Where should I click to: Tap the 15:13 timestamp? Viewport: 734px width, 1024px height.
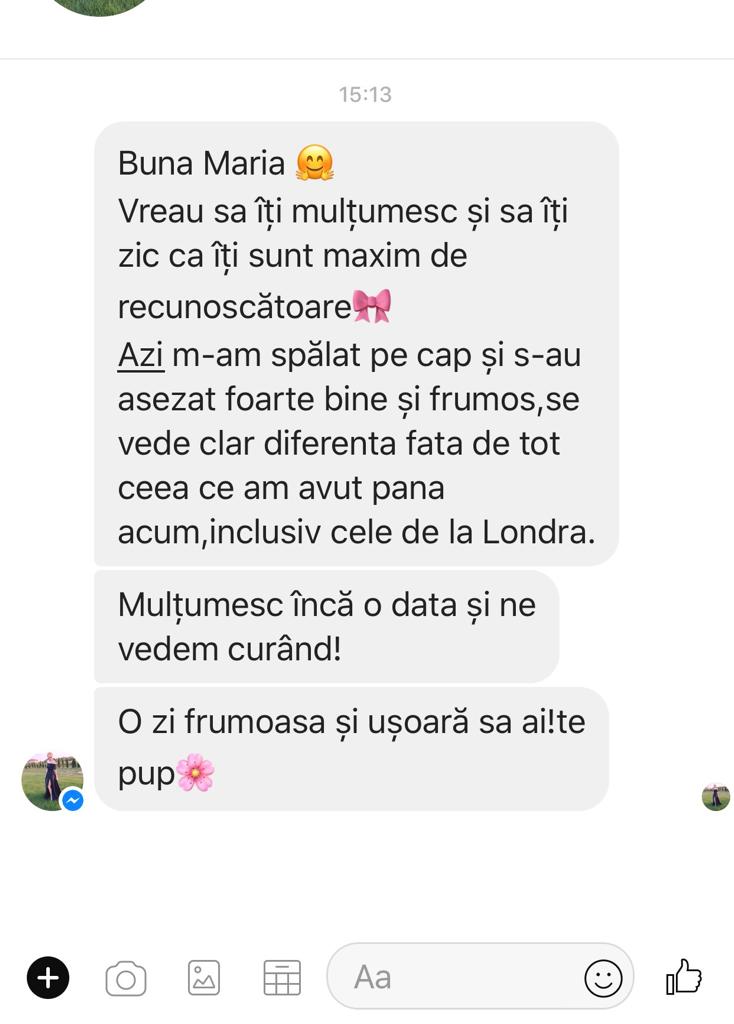(x=365, y=95)
